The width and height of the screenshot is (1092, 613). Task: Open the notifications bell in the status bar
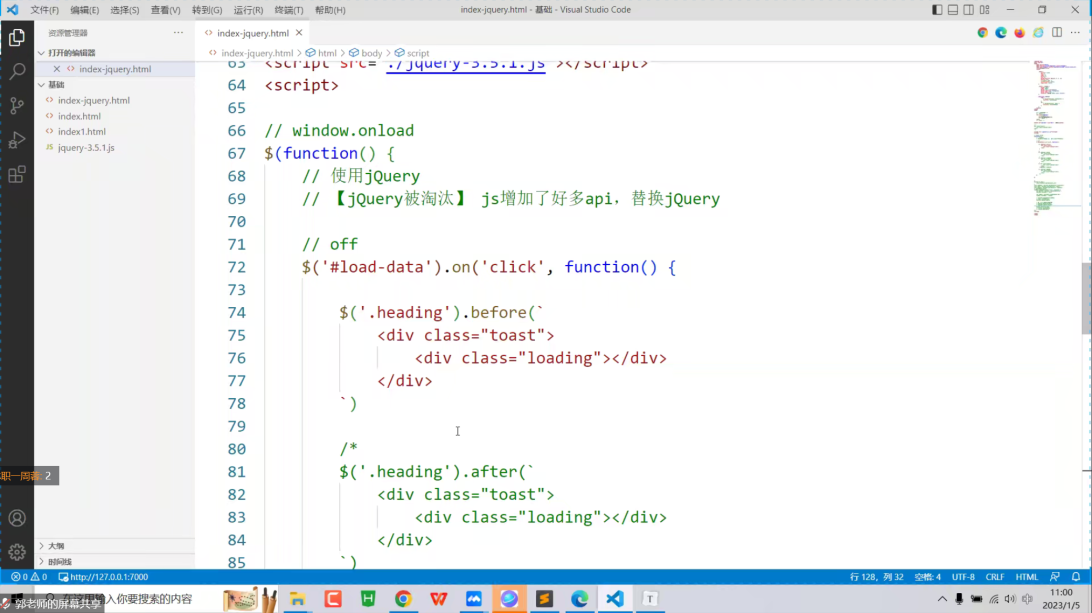(x=1076, y=577)
